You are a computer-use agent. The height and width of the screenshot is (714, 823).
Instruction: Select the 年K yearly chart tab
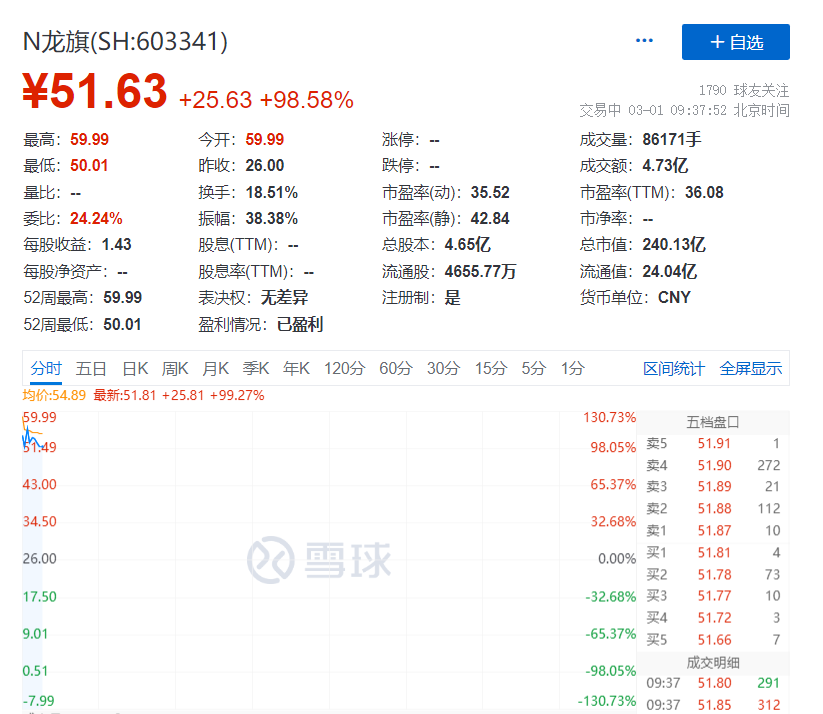pyautogui.click(x=296, y=368)
